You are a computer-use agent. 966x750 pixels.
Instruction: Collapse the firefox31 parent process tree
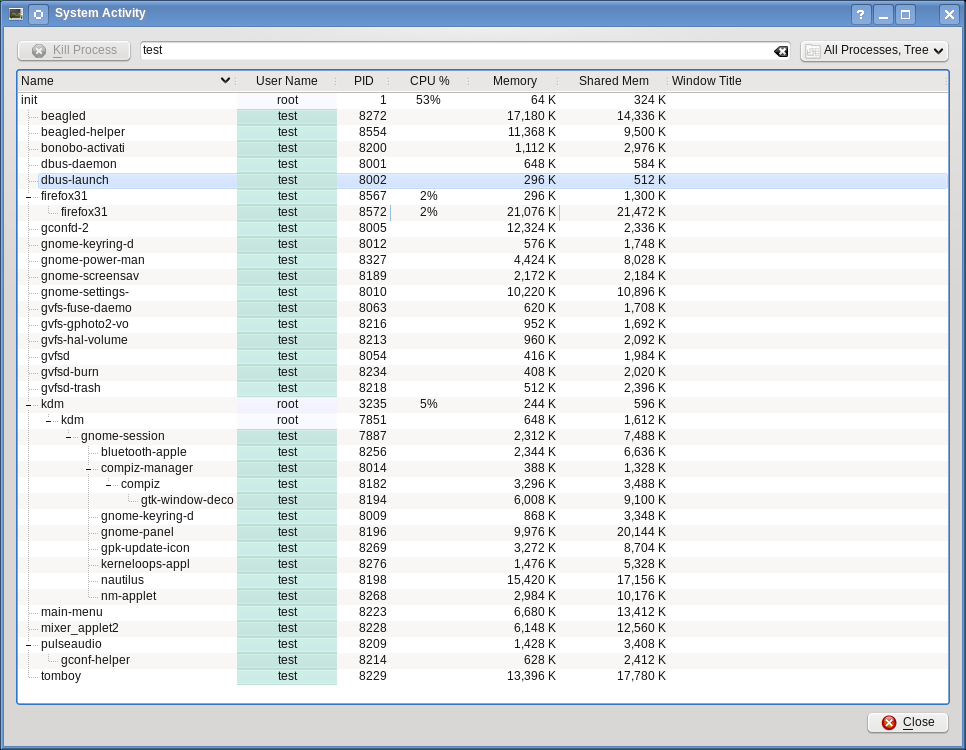pos(29,197)
